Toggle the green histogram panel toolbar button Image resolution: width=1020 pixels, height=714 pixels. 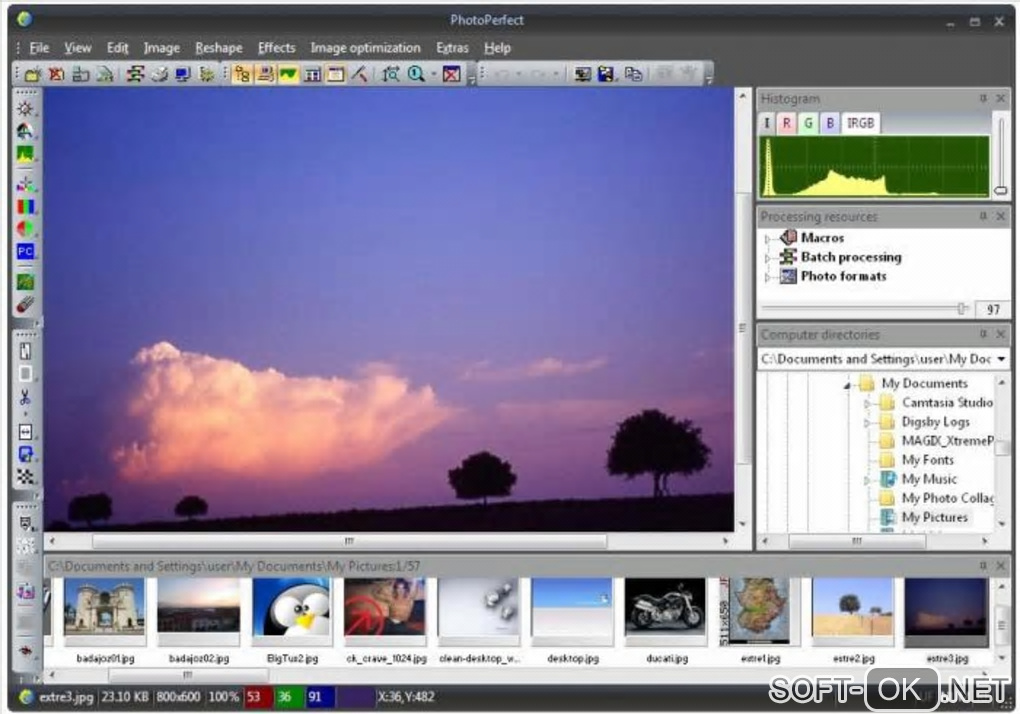point(288,74)
